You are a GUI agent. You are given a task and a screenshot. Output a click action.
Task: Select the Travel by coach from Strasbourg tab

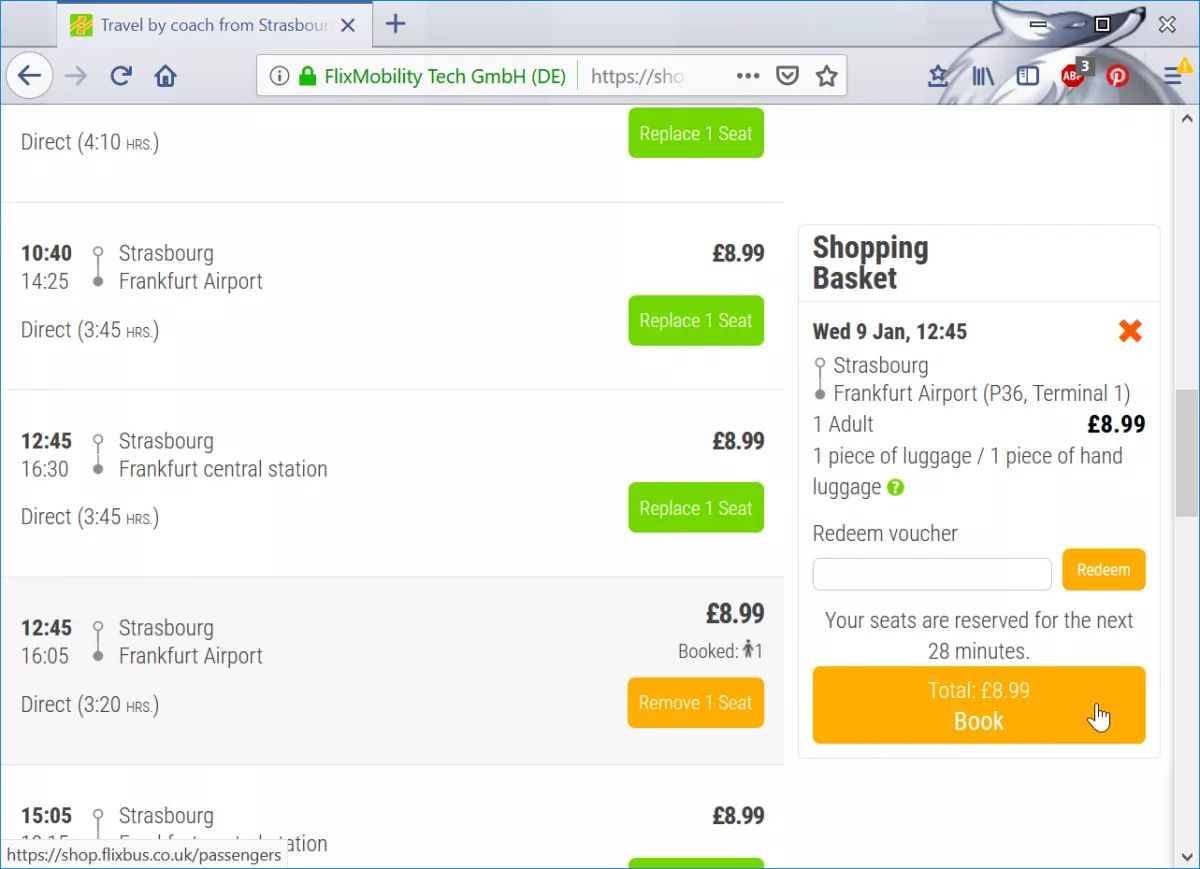tap(215, 25)
